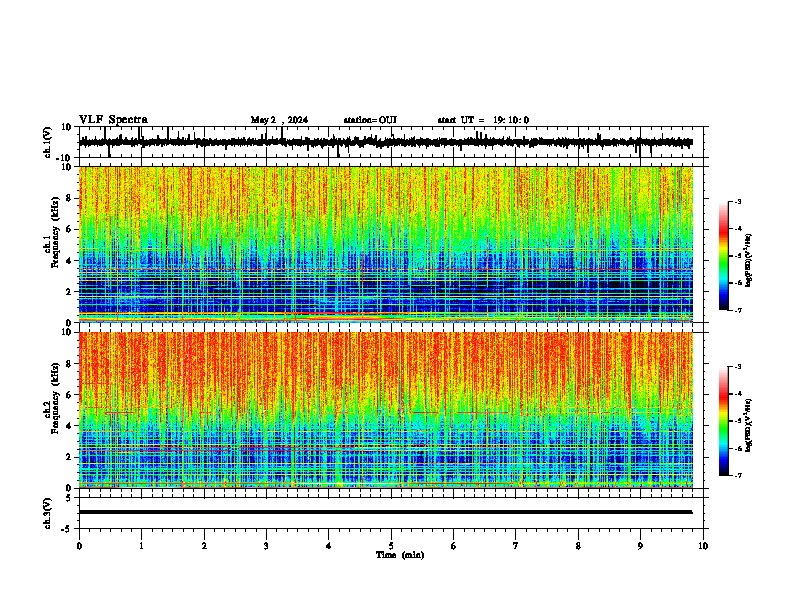
Task: Click inside the ch.1 frequency spectrogram
Action: coord(386,244)
